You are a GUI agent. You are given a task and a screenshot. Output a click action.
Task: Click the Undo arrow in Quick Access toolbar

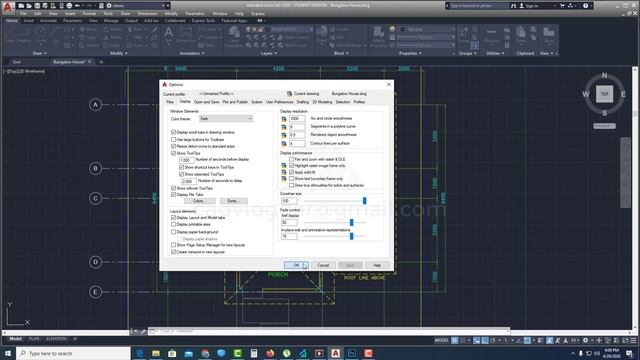78,6
